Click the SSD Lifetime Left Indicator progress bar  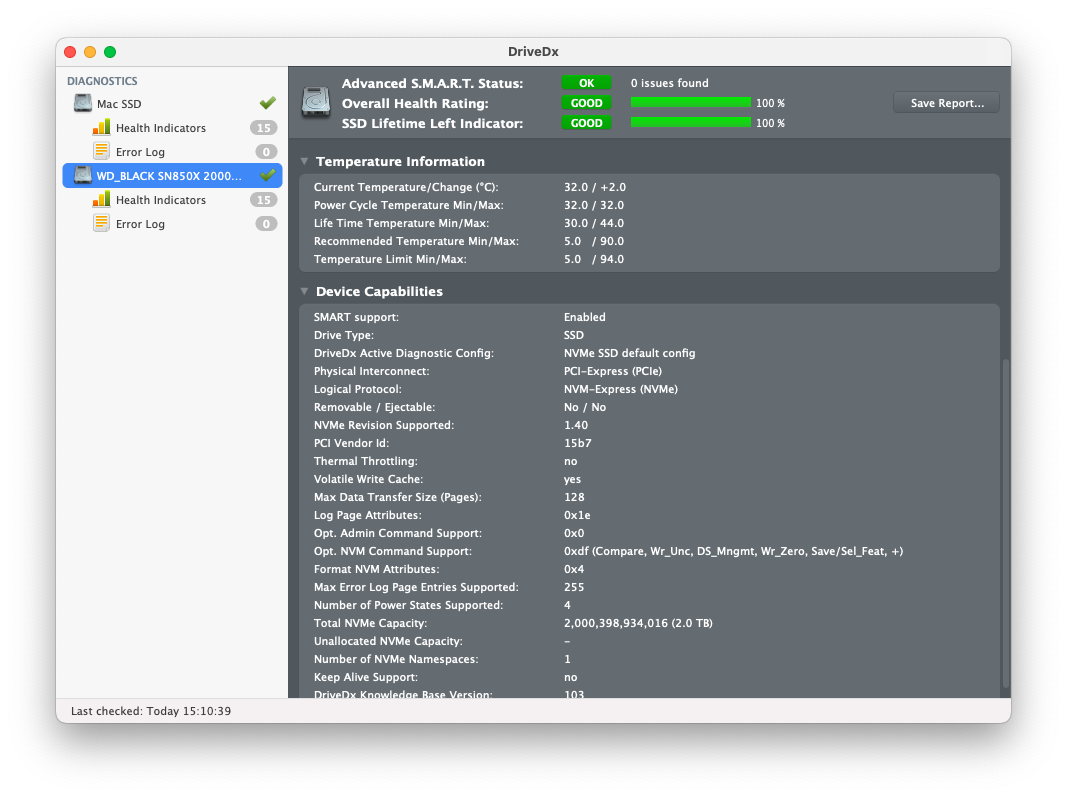(691, 123)
